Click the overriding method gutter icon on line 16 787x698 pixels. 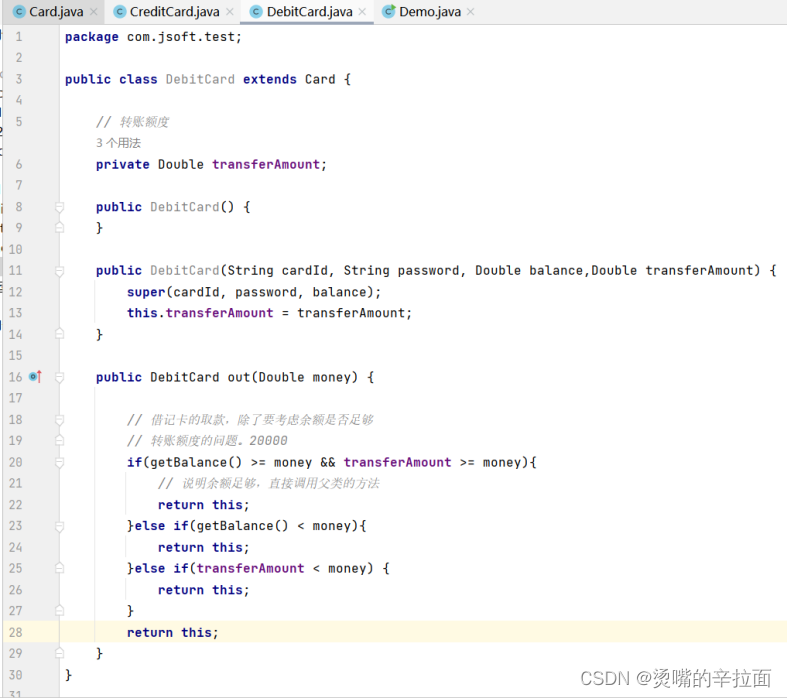pos(35,376)
